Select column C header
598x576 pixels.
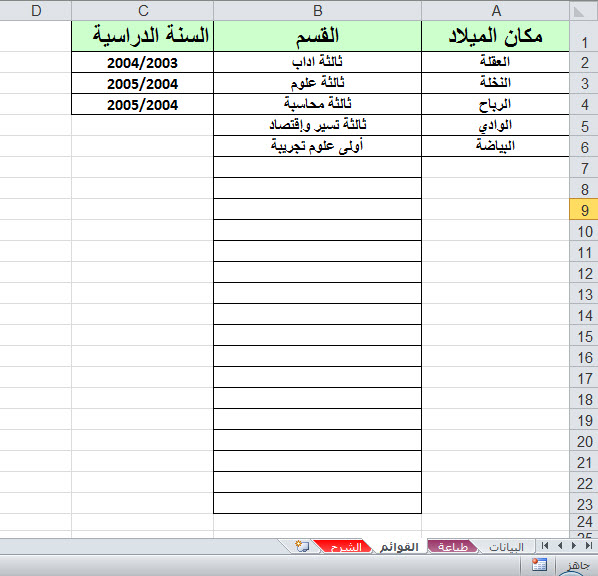(143, 11)
